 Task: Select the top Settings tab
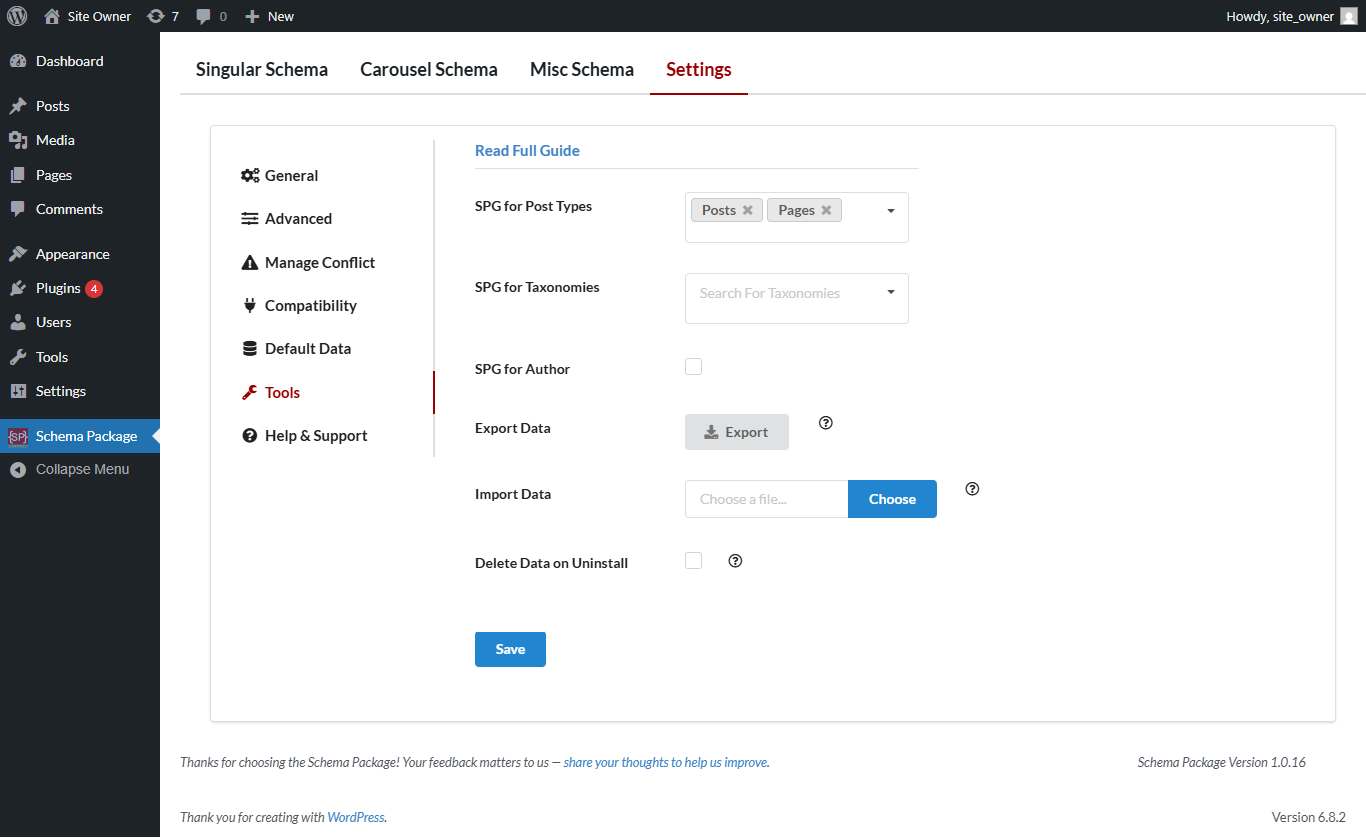(x=699, y=70)
